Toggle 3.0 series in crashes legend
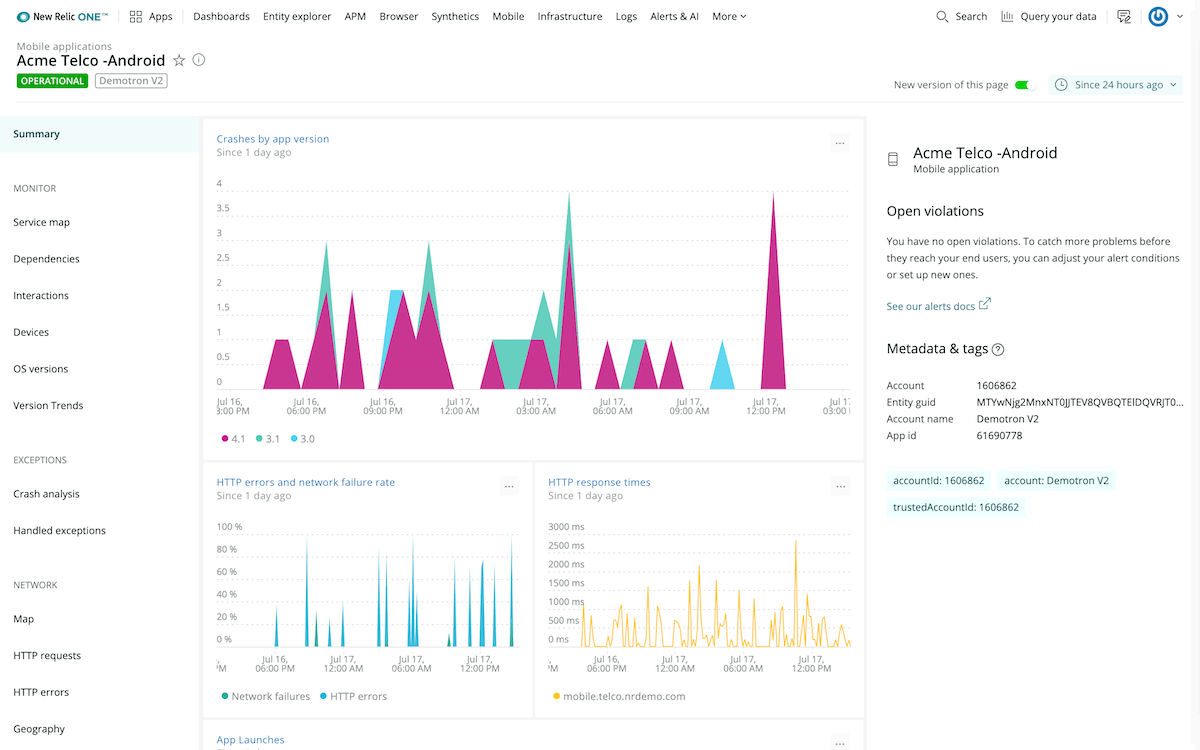This screenshot has height=750, width=1200. (x=303, y=439)
